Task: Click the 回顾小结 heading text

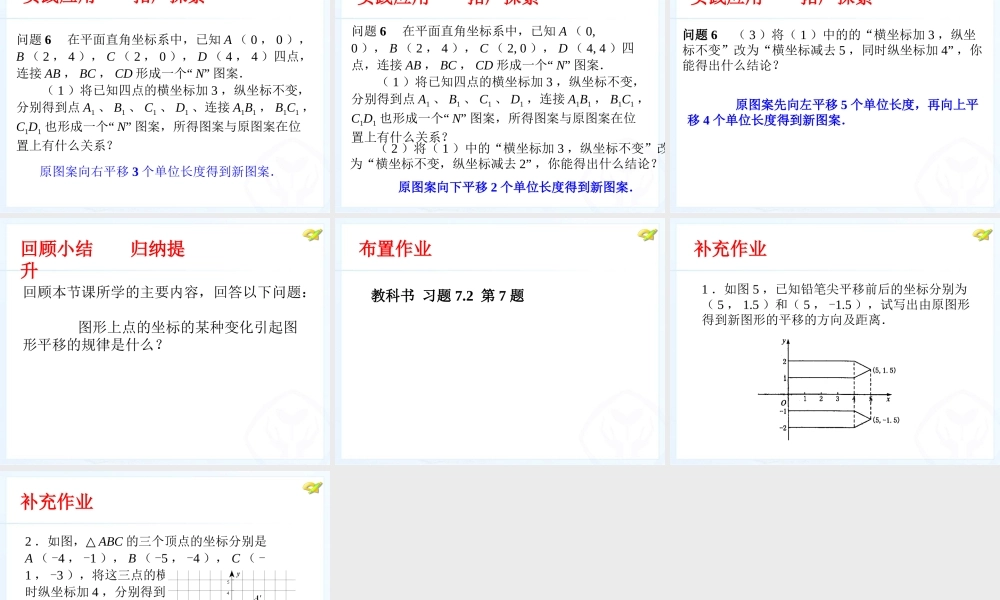Action: [57, 249]
